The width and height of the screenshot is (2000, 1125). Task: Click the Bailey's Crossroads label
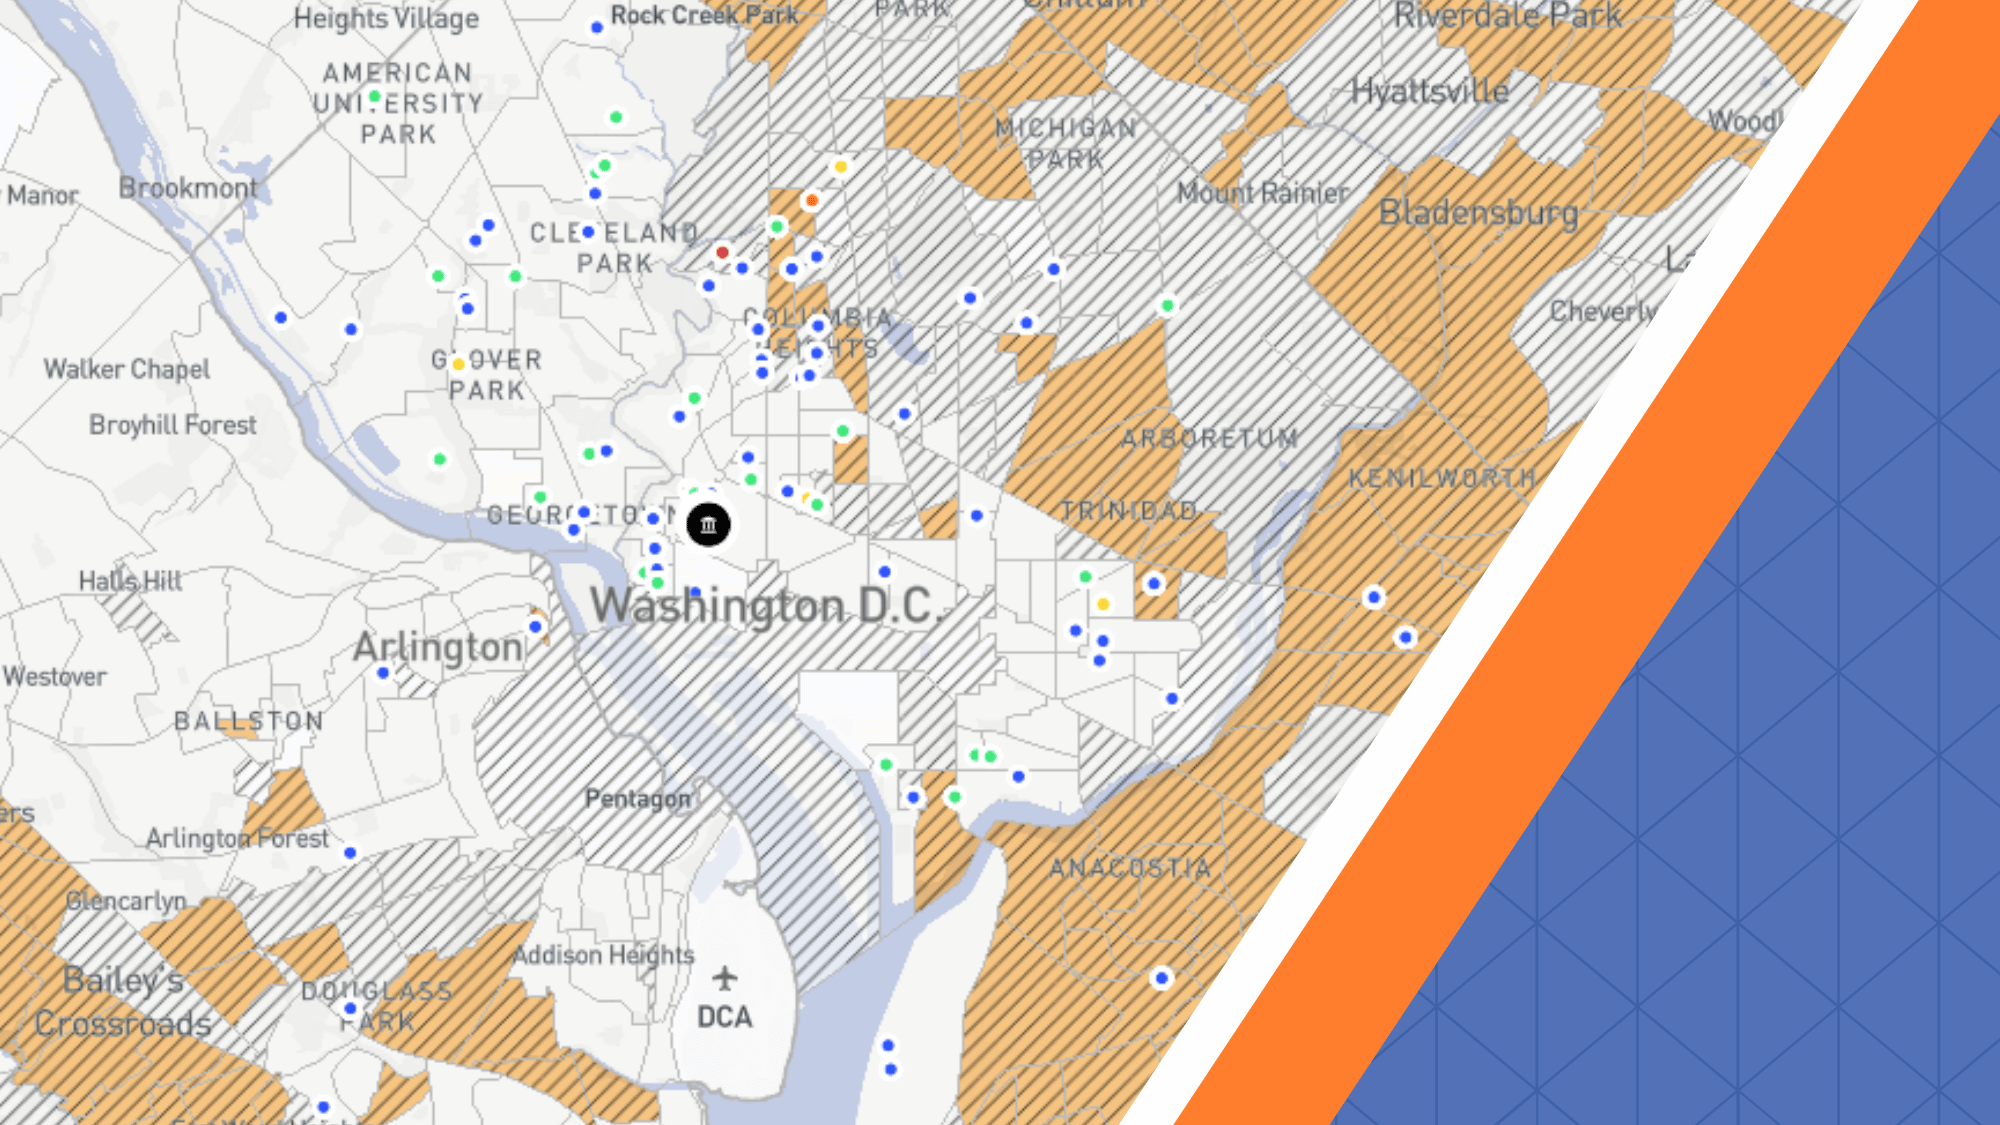123,1002
